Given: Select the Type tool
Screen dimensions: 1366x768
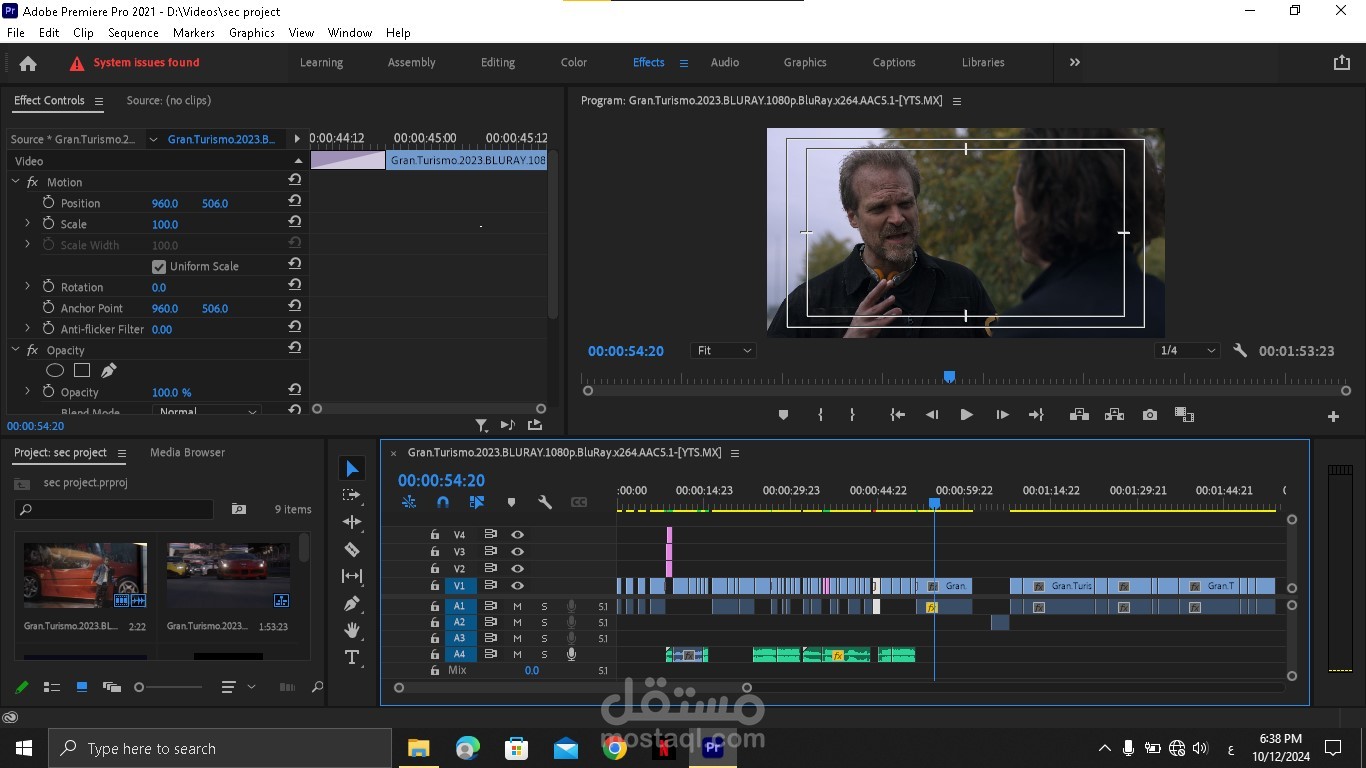Looking at the screenshot, I should coord(352,657).
